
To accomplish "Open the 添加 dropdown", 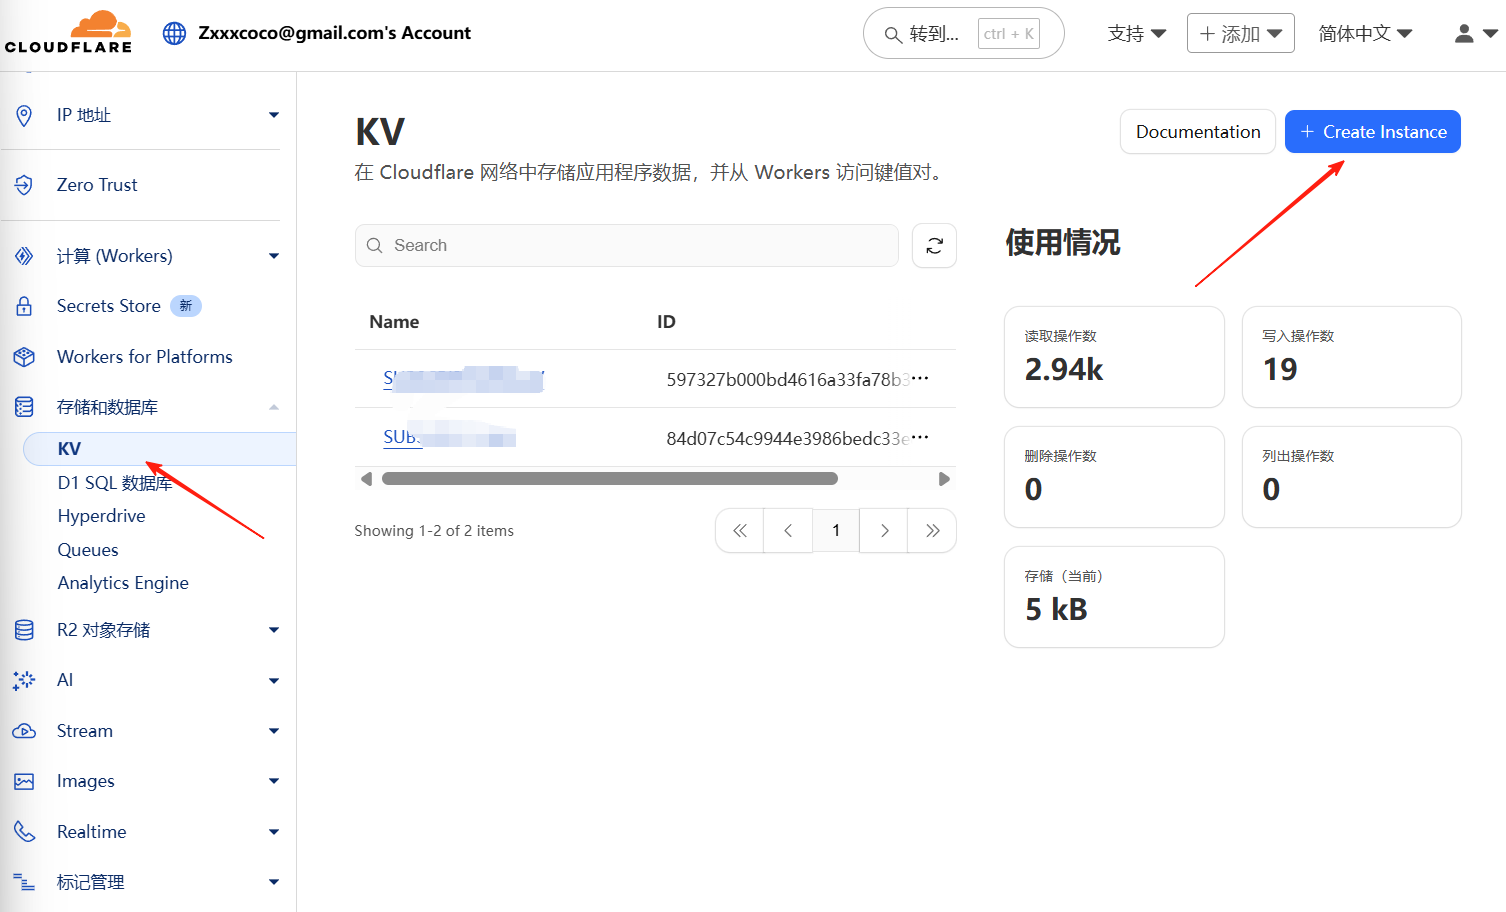I will tap(1241, 33).
